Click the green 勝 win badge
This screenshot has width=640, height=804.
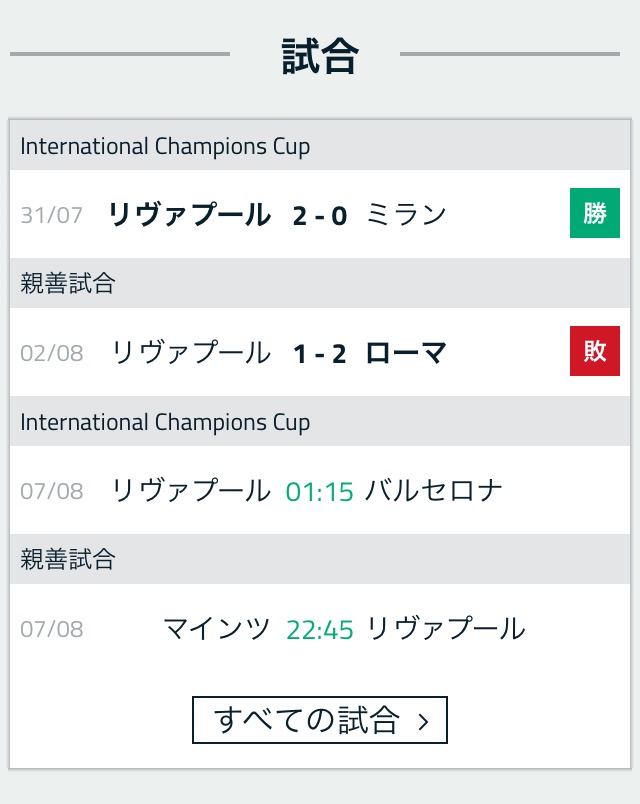595,214
